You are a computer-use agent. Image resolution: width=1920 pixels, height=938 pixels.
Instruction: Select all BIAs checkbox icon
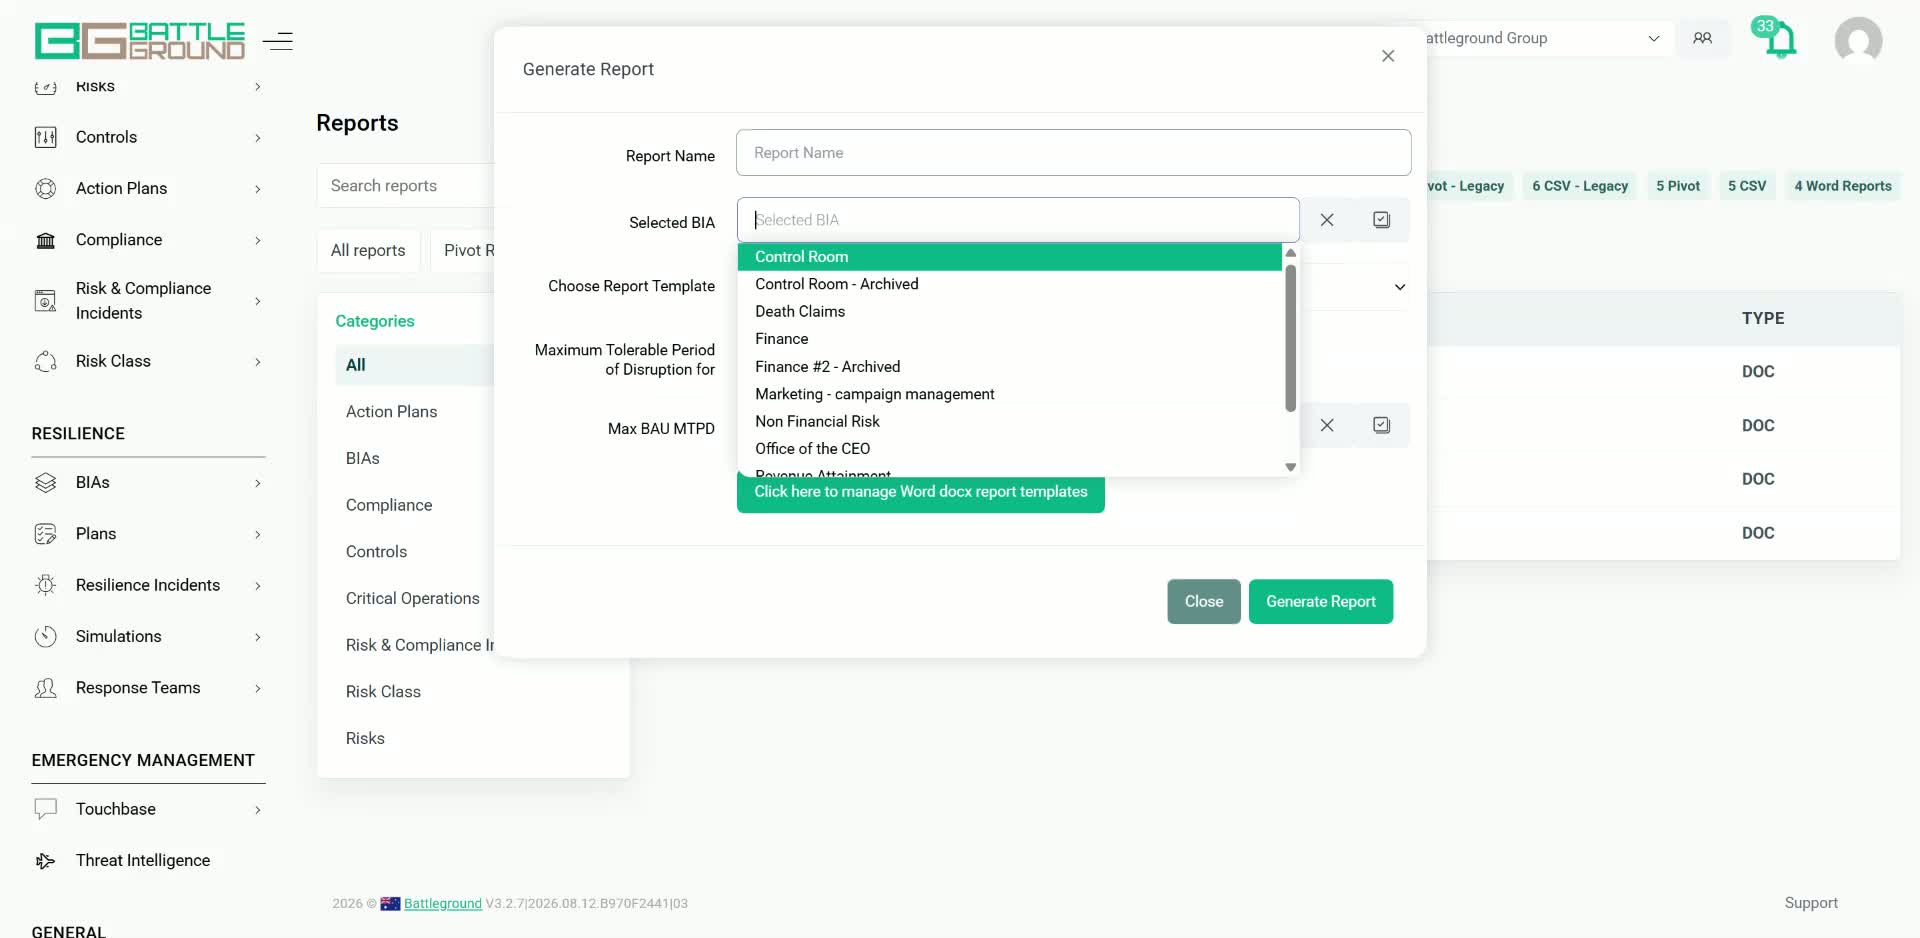coord(1381,220)
